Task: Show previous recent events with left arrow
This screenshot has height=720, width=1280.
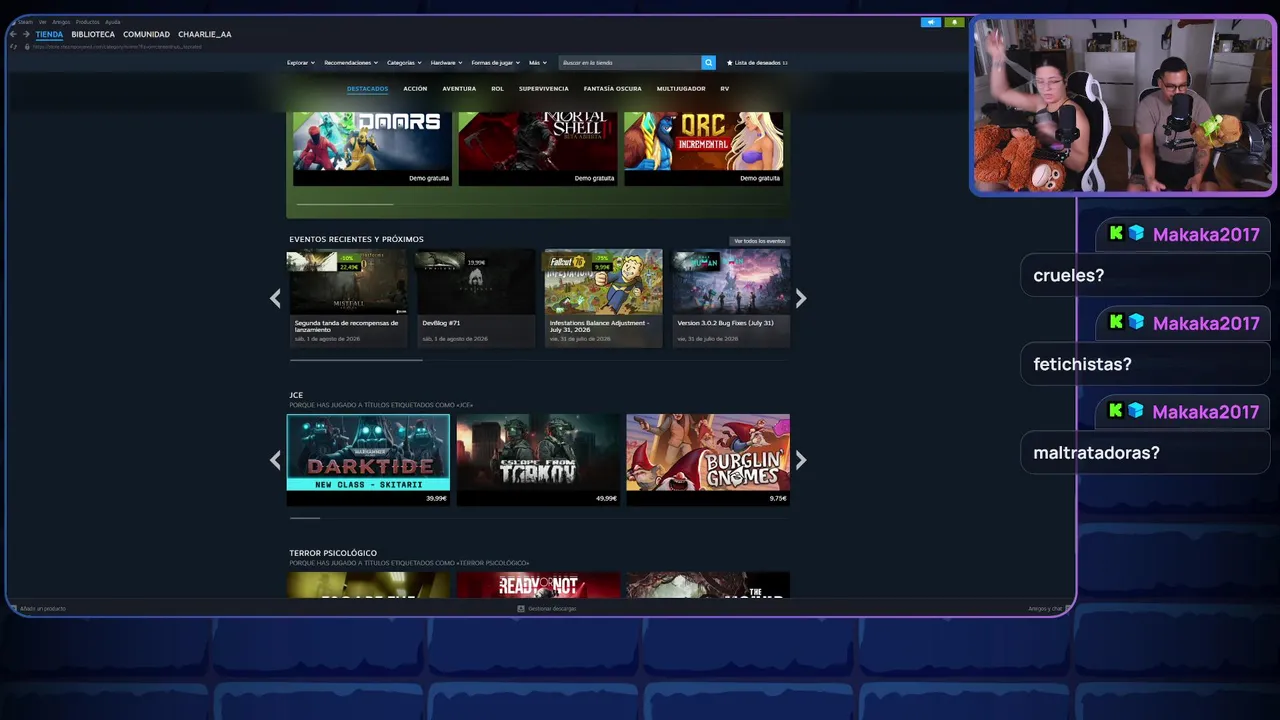Action: [x=275, y=298]
